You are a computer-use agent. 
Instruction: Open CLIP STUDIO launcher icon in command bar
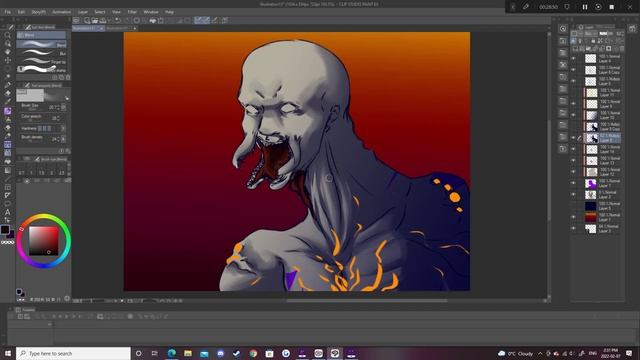click(x=76, y=20)
